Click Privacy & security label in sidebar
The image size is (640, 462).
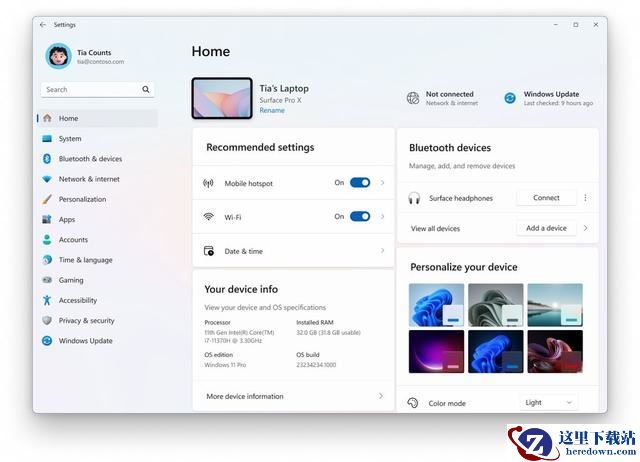pos(87,321)
